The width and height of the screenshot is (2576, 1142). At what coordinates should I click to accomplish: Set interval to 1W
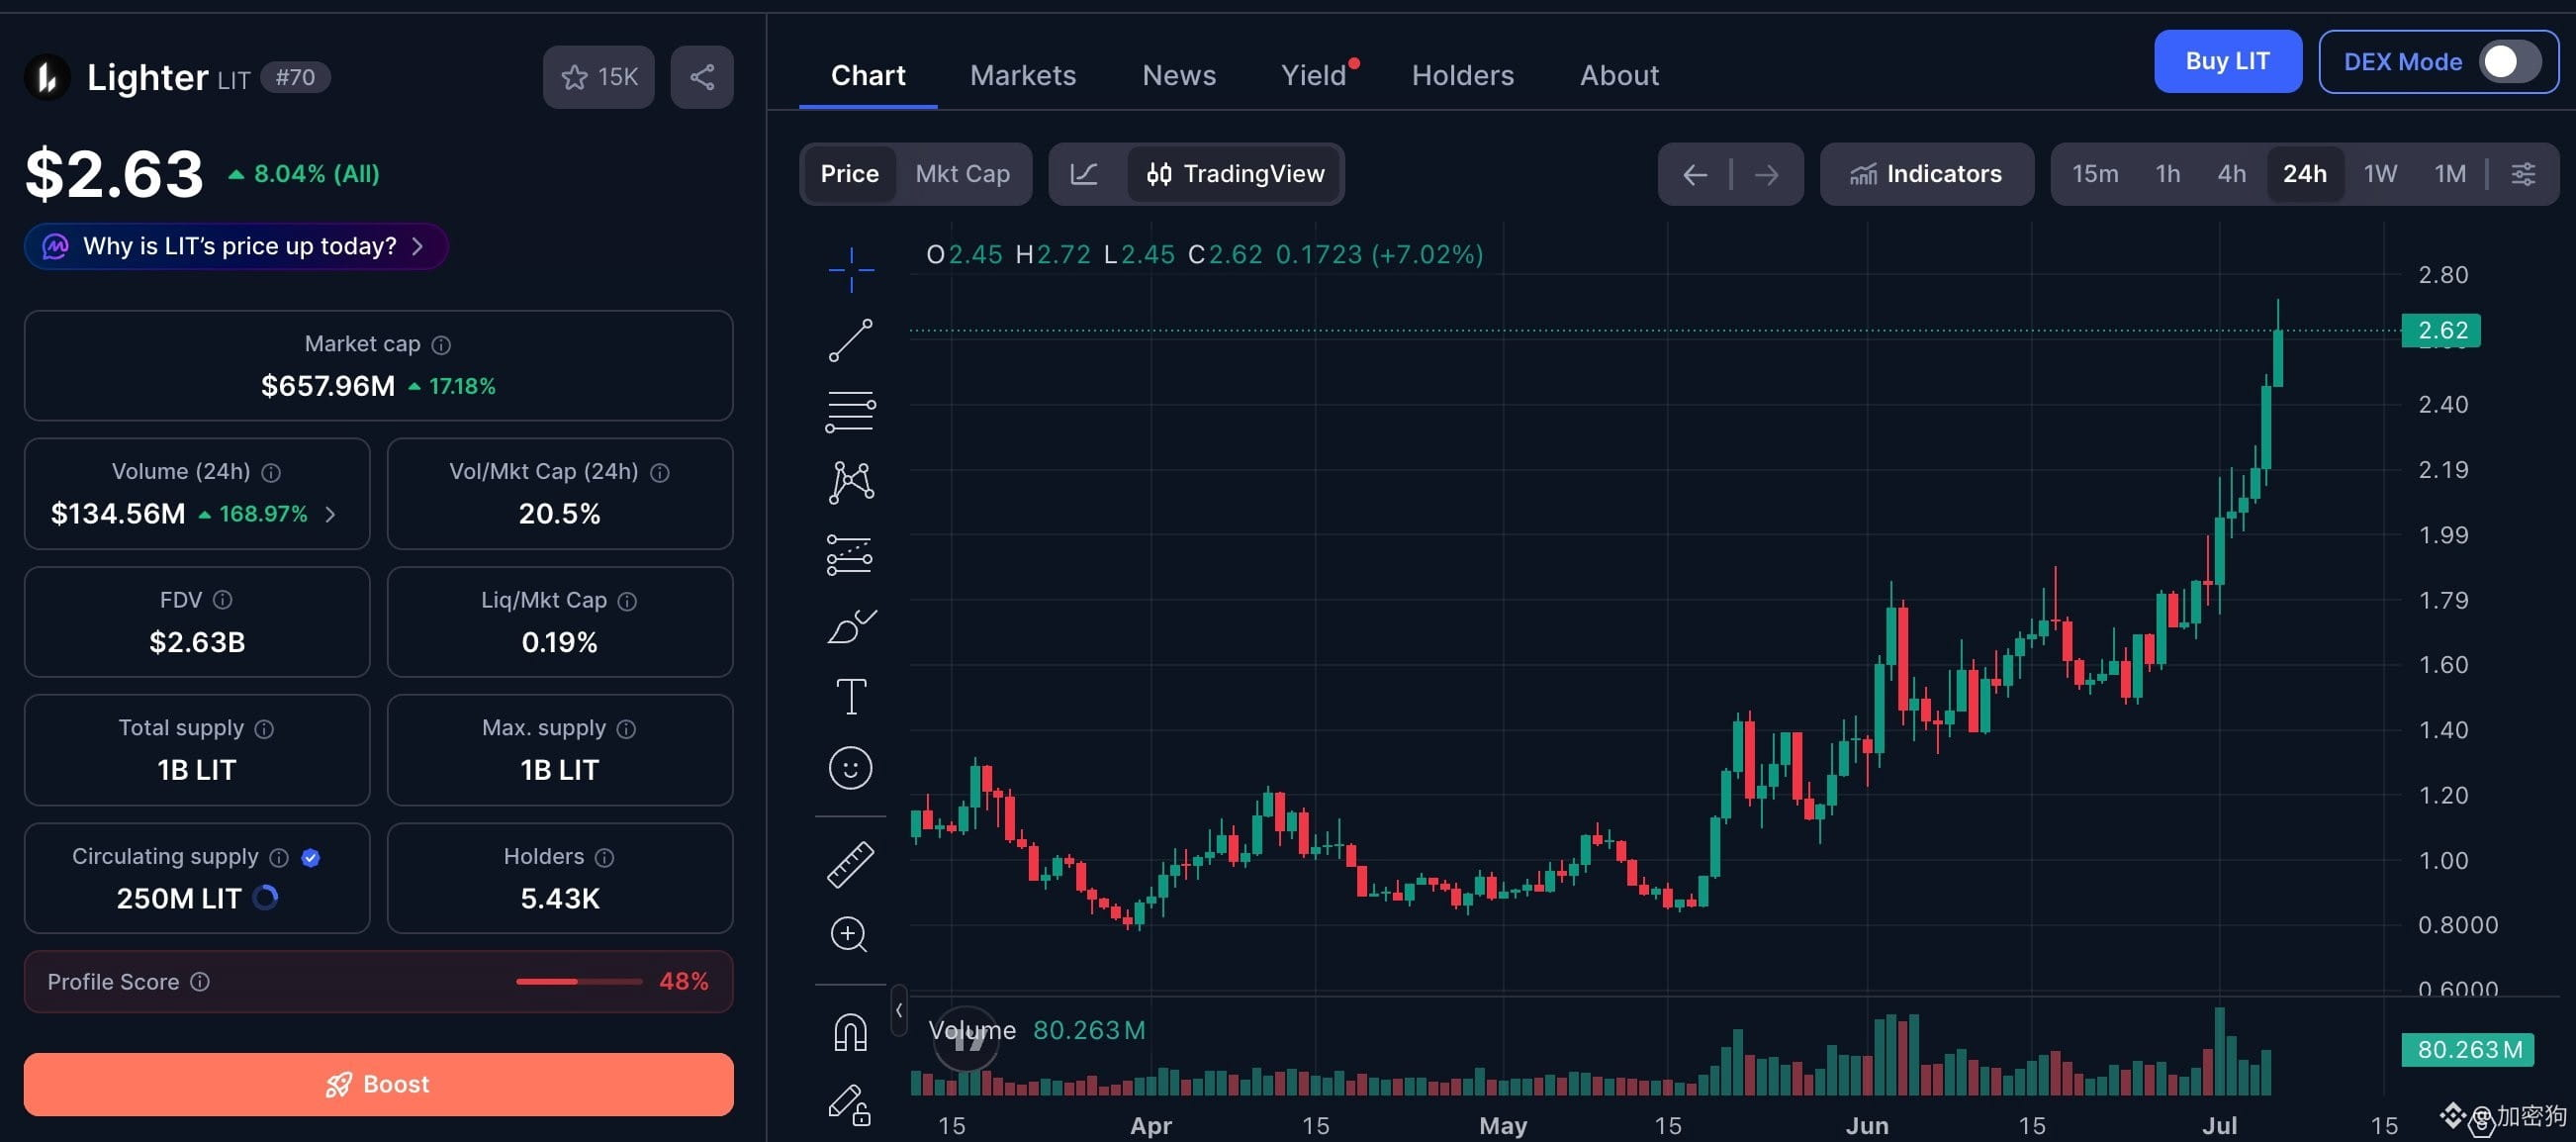2380,174
